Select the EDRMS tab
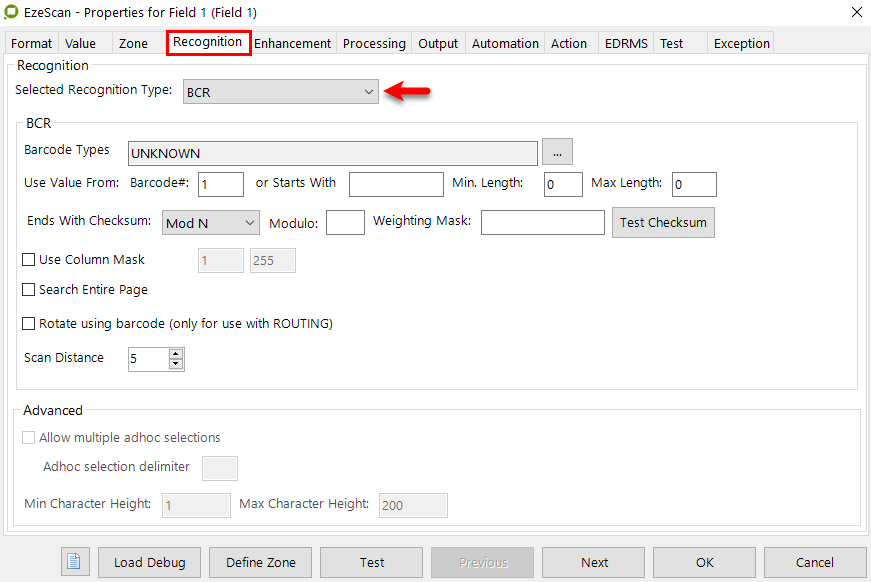Image resolution: width=871 pixels, height=582 pixels. 626,43
